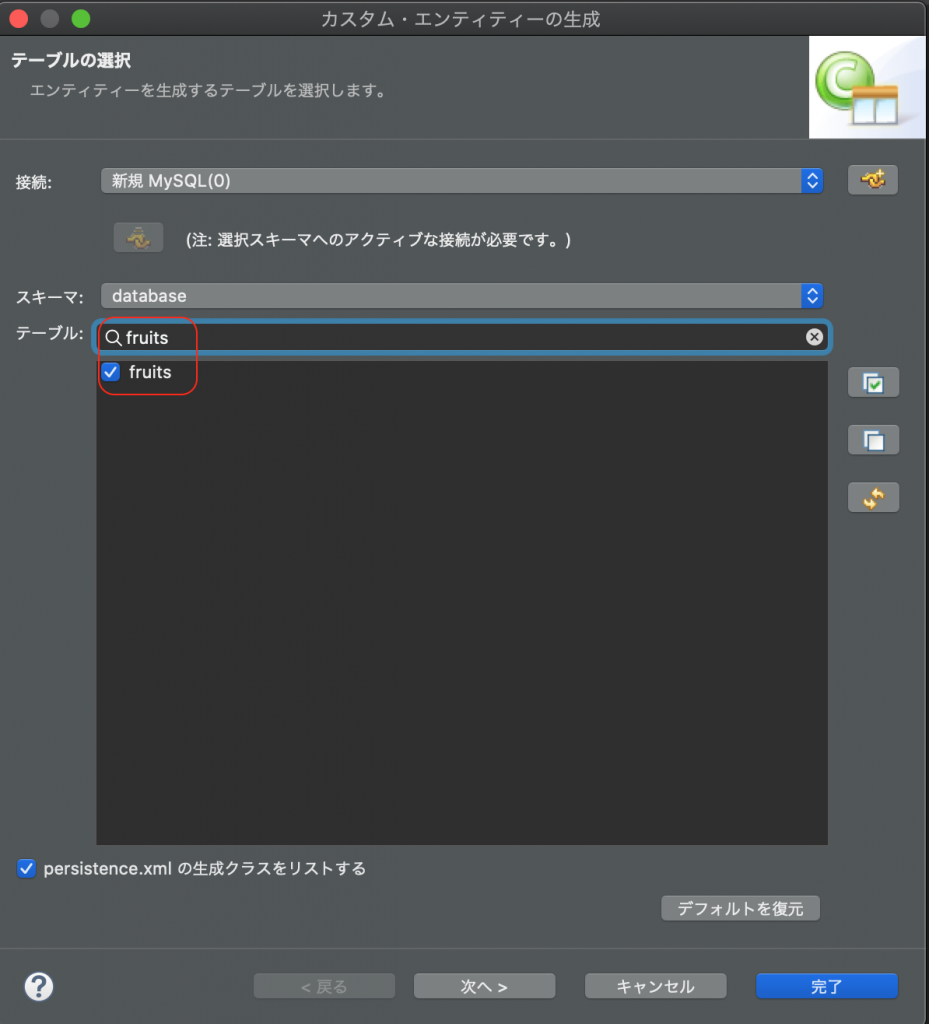Open the database schema dropdown

tap(460, 295)
